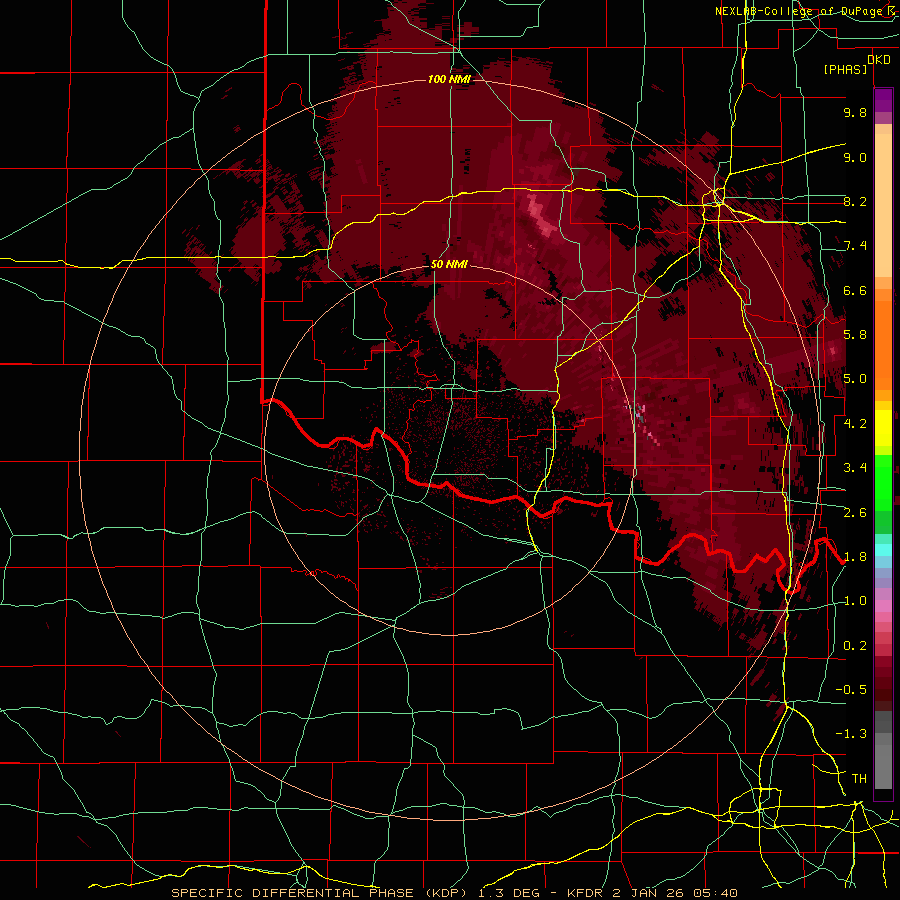The image size is (900, 900).
Task: Click the 100 NMI range ring label
Action: pos(449,79)
